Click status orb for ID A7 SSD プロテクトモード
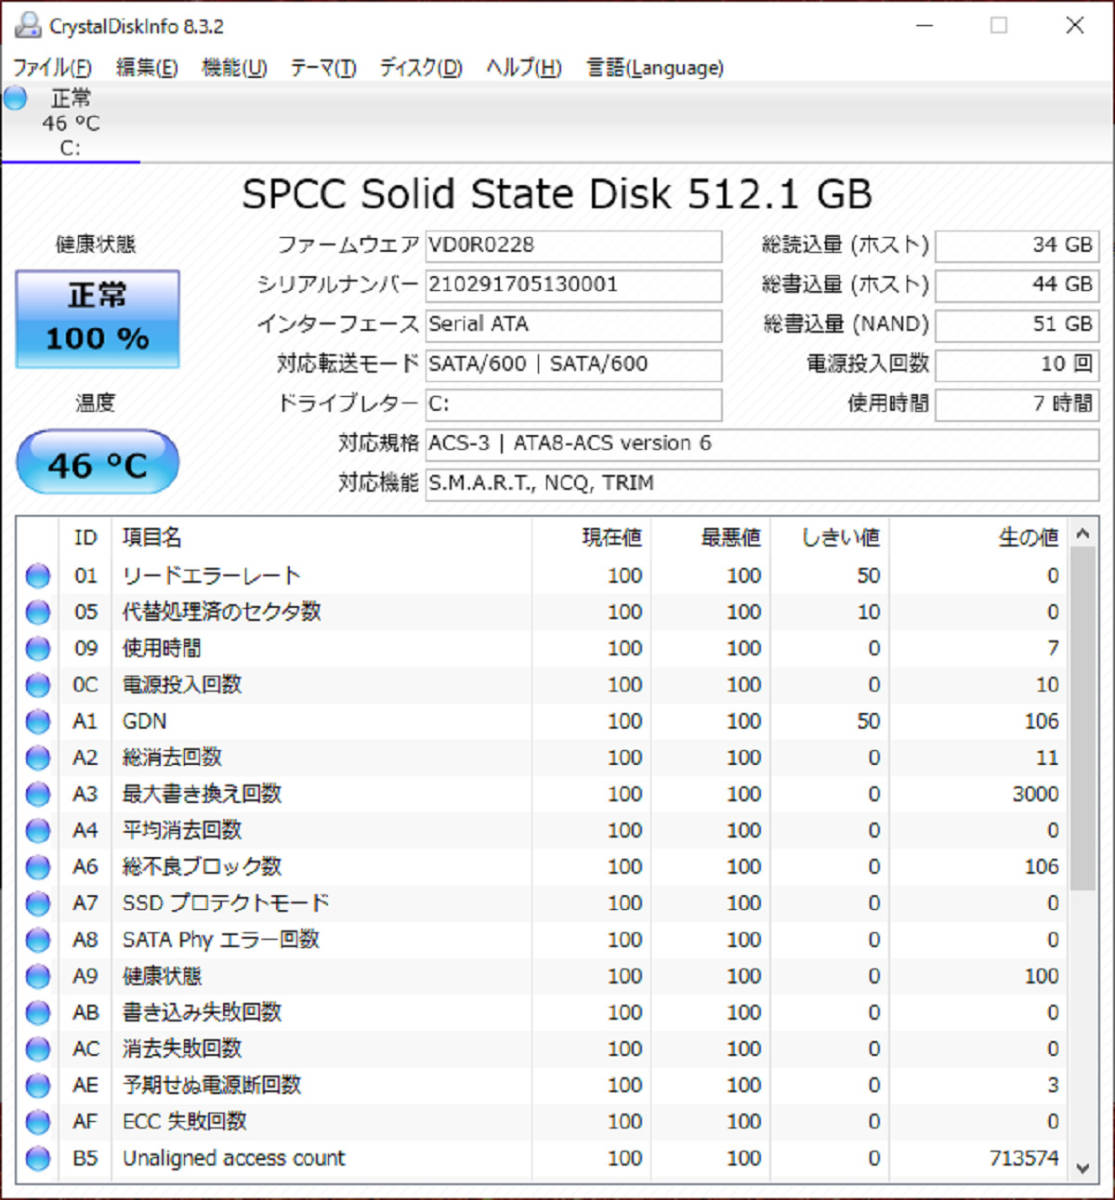This screenshot has width=1115, height=1200. 38,904
